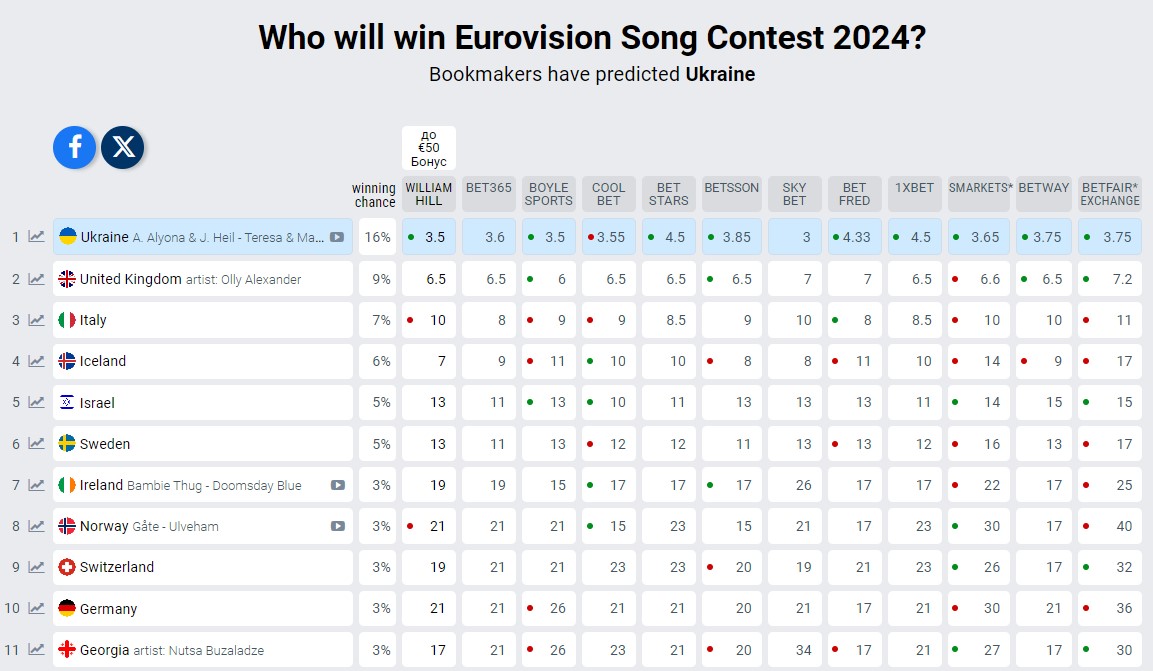Click Ukraine's William Hill odds 3.5

(x=429, y=238)
